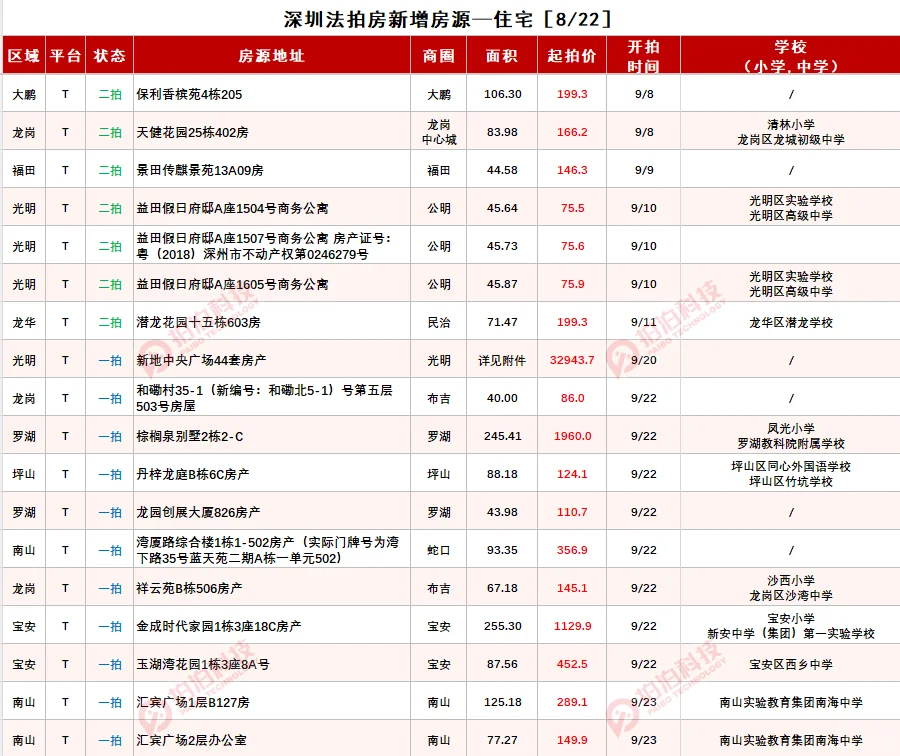Screen dimensions: 900x756
Task: Click starting price 149.9
Action: click(x=572, y=740)
